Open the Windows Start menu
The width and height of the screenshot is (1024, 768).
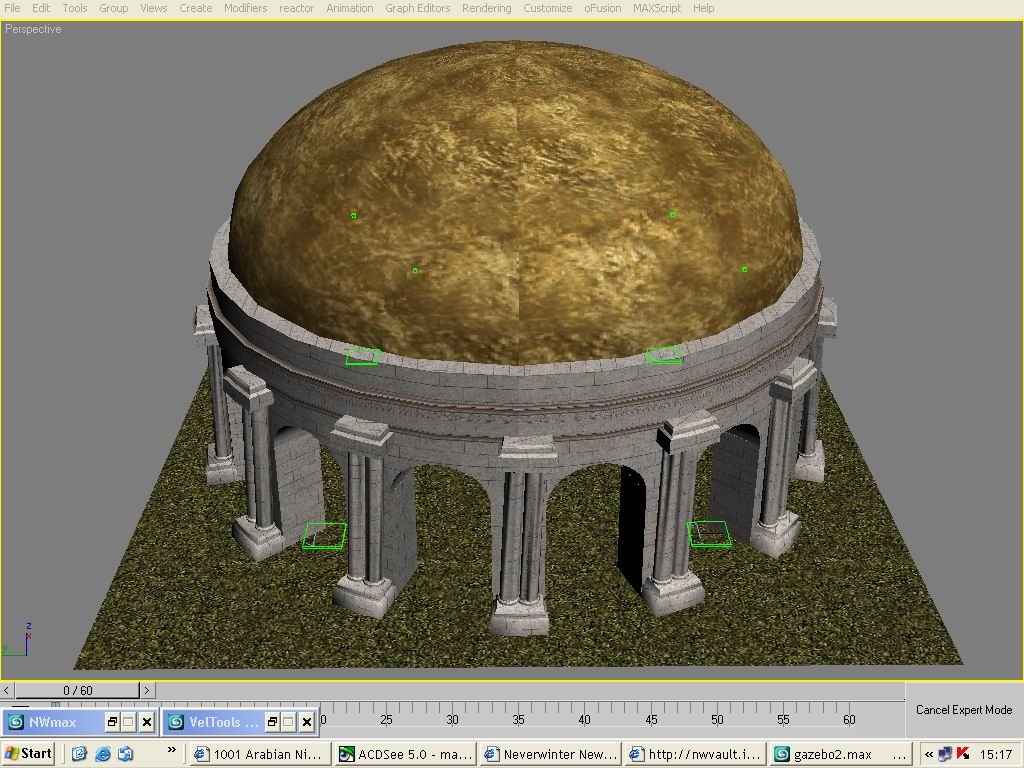[28, 754]
